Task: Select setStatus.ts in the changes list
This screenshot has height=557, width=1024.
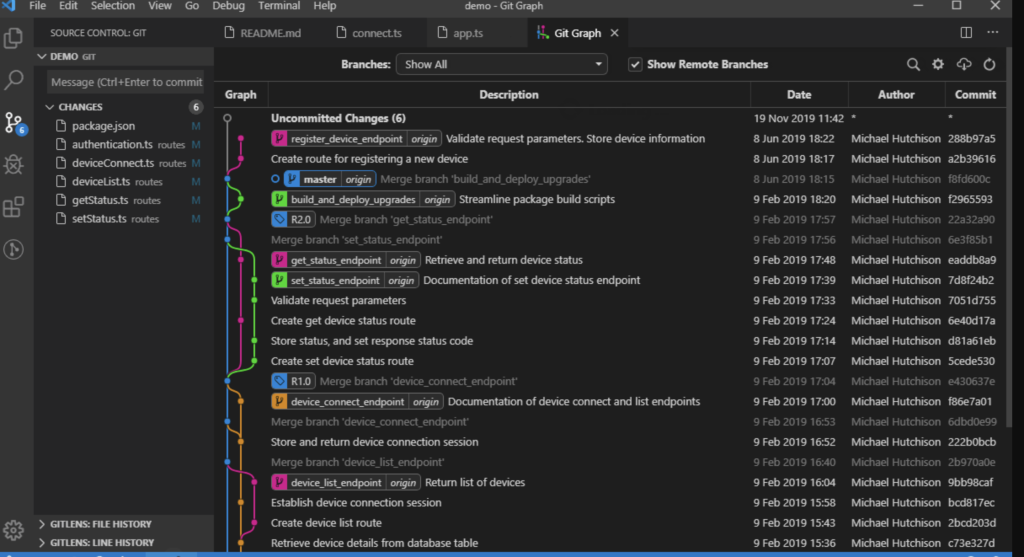Action: pyautogui.click(x=124, y=219)
